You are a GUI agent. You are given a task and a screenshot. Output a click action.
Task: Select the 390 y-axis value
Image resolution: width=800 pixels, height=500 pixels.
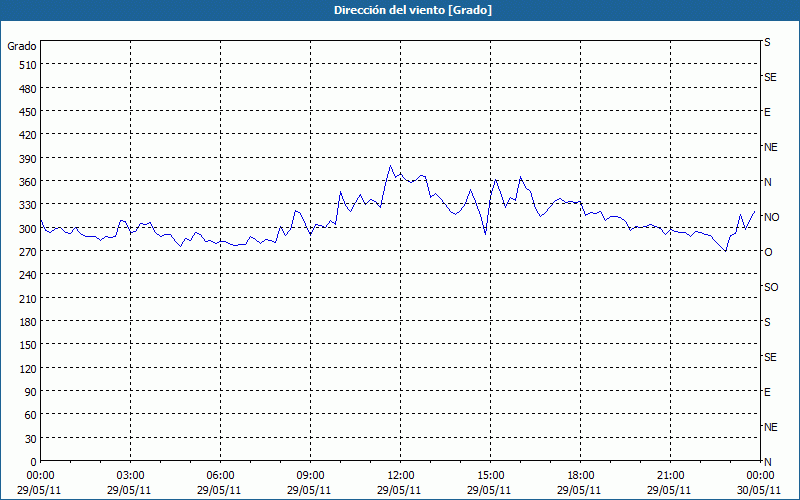click(x=29, y=159)
